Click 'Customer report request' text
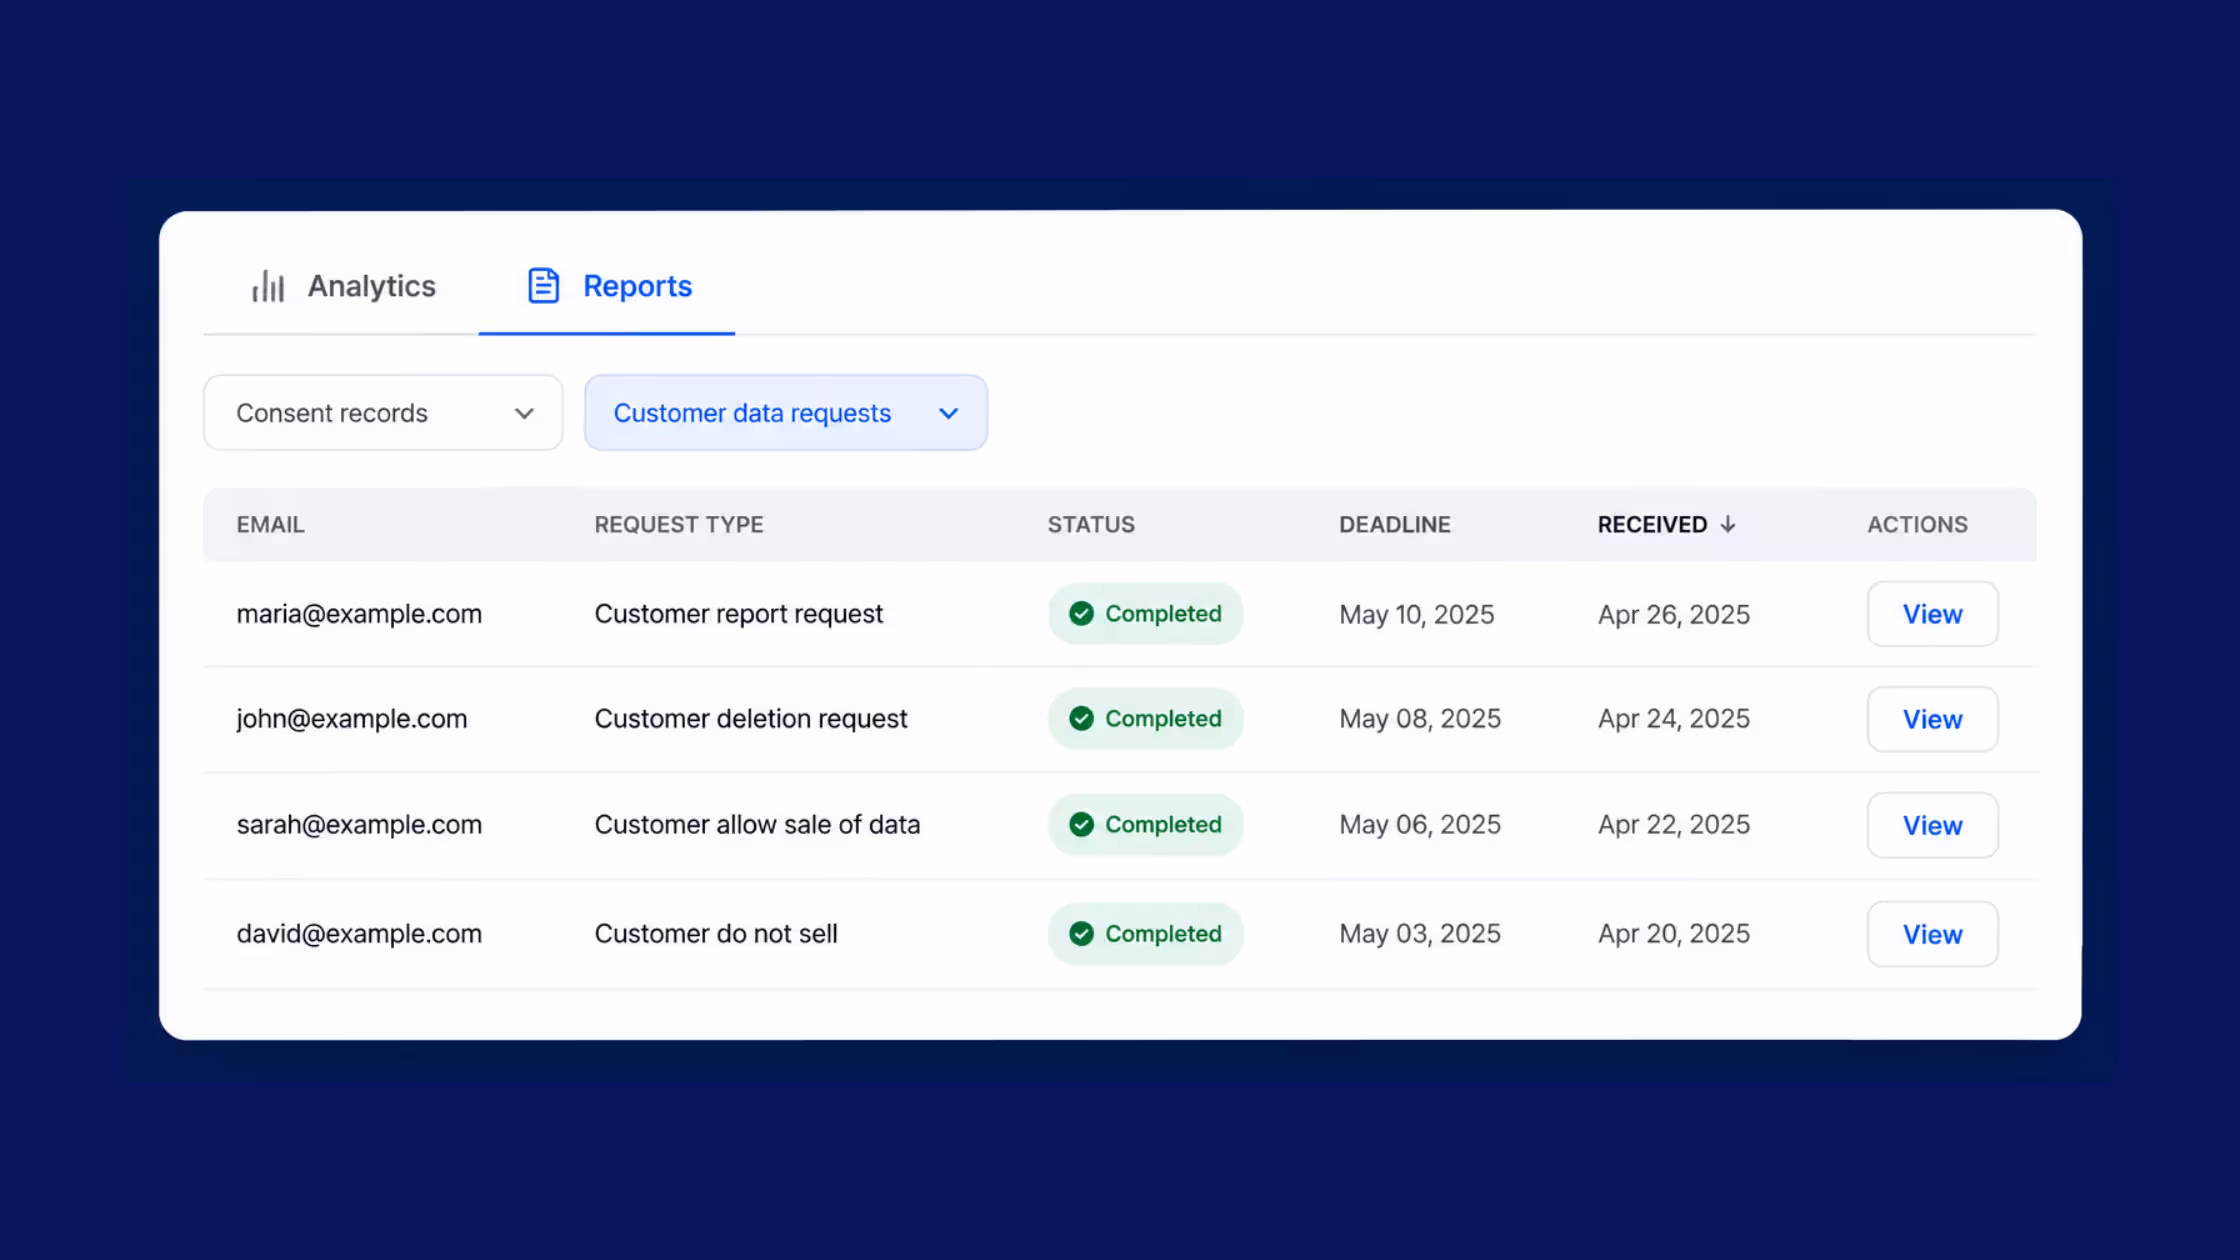Image resolution: width=2240 pixels, height=1260 pixels. coord(739,614)
